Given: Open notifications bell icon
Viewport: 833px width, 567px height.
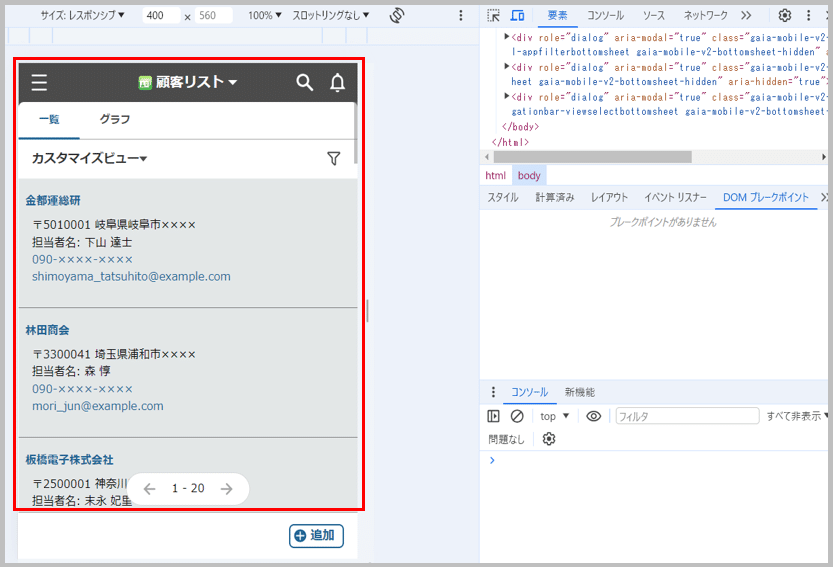Looking at the screenshot, I should 337,82.
